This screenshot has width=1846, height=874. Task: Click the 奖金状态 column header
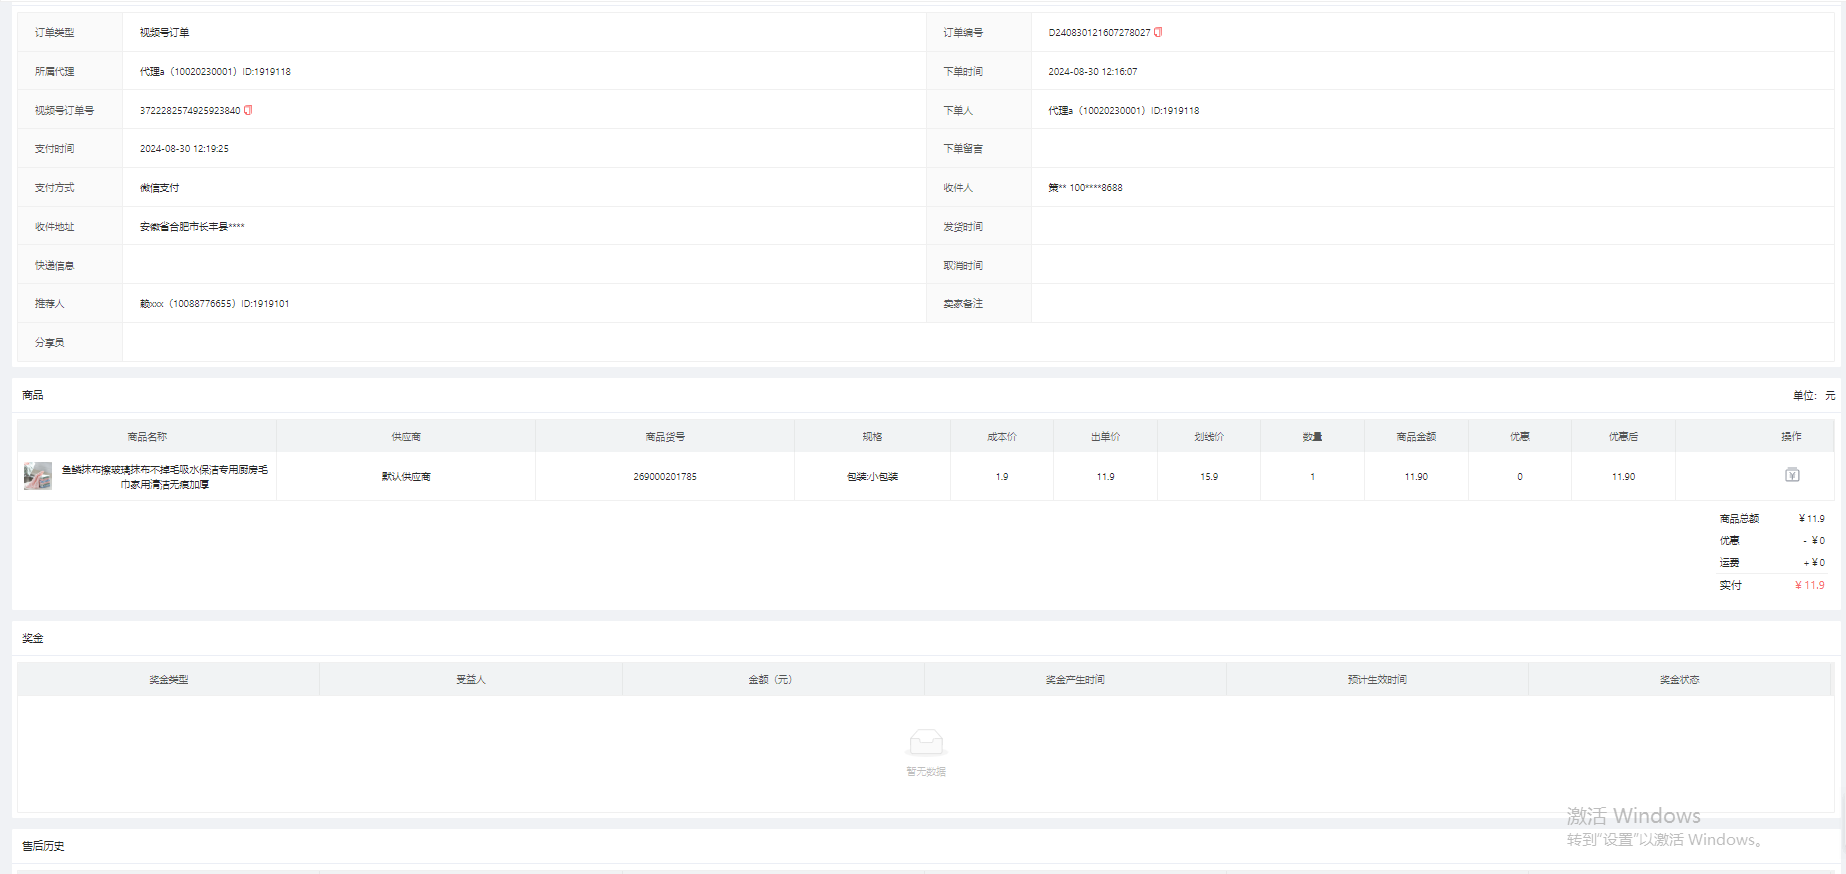tap(1679, 680)
